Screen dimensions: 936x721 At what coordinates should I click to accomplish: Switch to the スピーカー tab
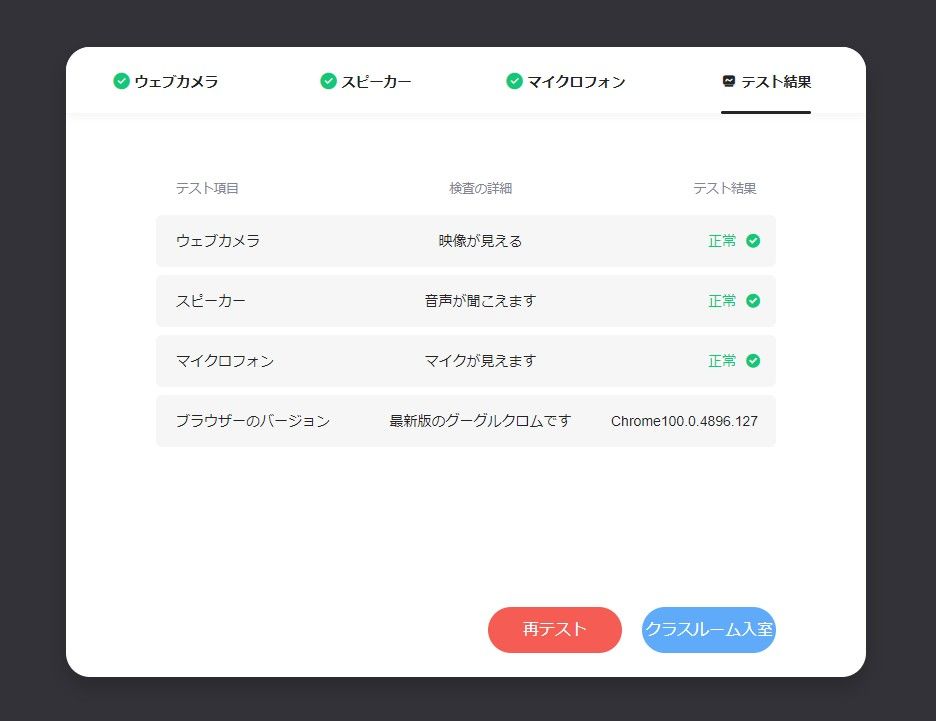[x=376, y=81]
